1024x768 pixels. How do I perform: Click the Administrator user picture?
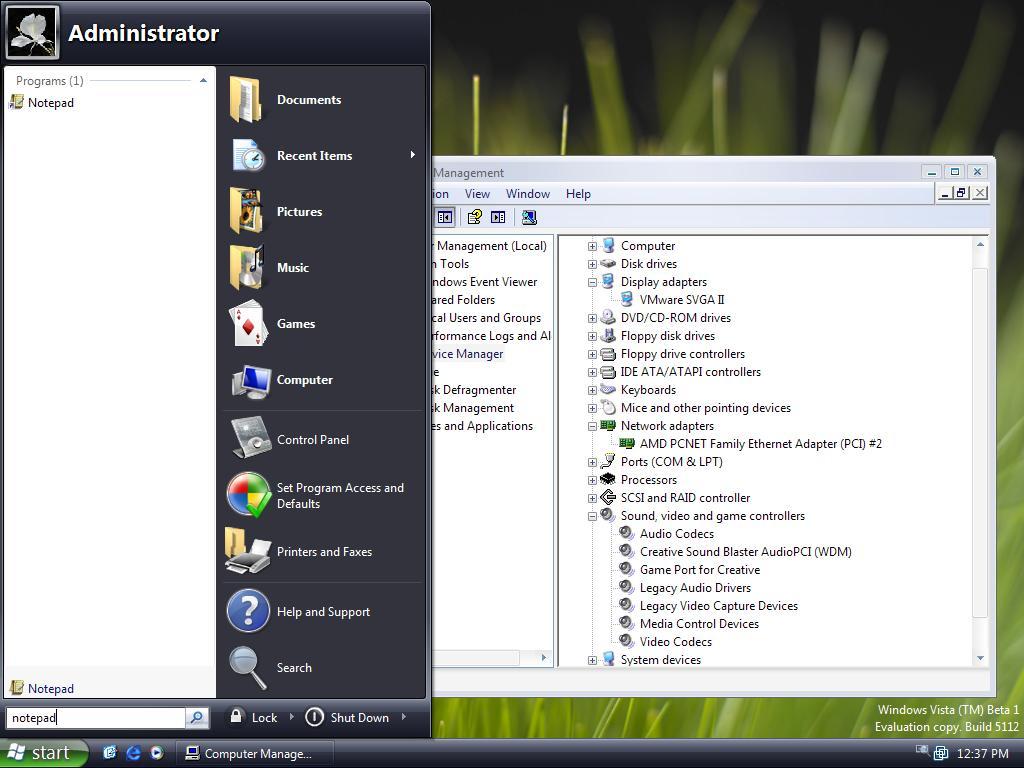pyautogui.click(x=33, y=32)
